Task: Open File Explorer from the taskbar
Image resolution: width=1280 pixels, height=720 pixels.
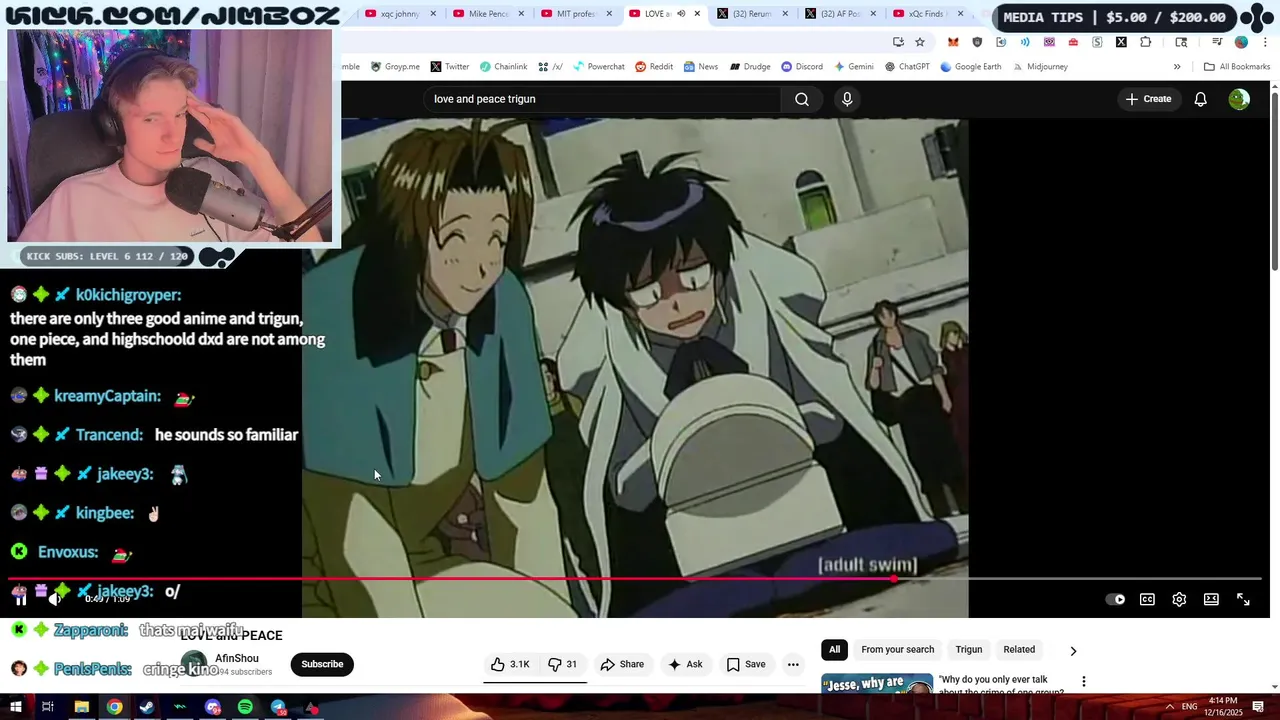Action: (x=82, y=707)
